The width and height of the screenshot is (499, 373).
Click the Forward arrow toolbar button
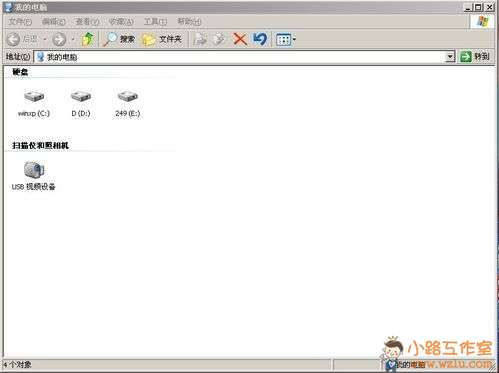tap(59, 39)
